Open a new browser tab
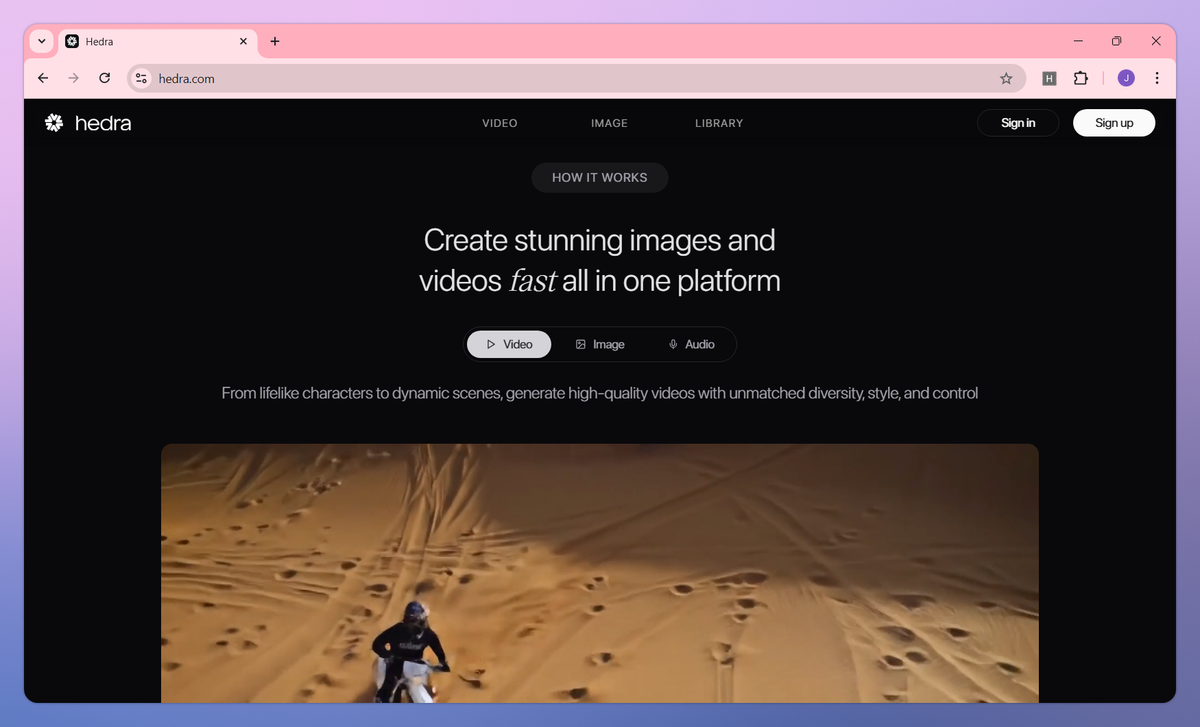 coord(275,41)
